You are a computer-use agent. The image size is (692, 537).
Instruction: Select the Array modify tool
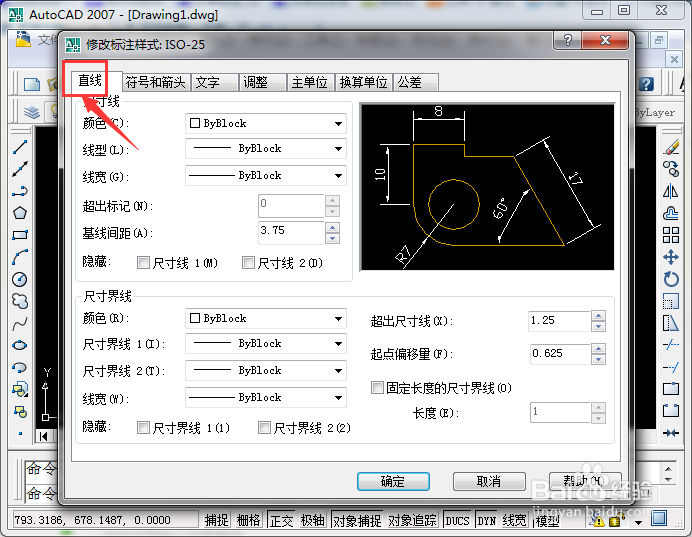[671, 235]
